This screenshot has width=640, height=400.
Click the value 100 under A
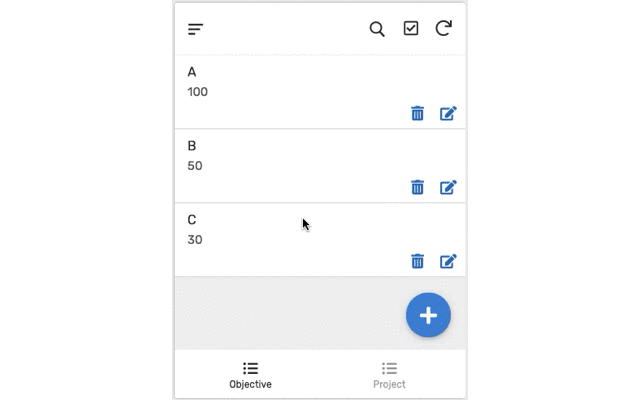[198, 92]
